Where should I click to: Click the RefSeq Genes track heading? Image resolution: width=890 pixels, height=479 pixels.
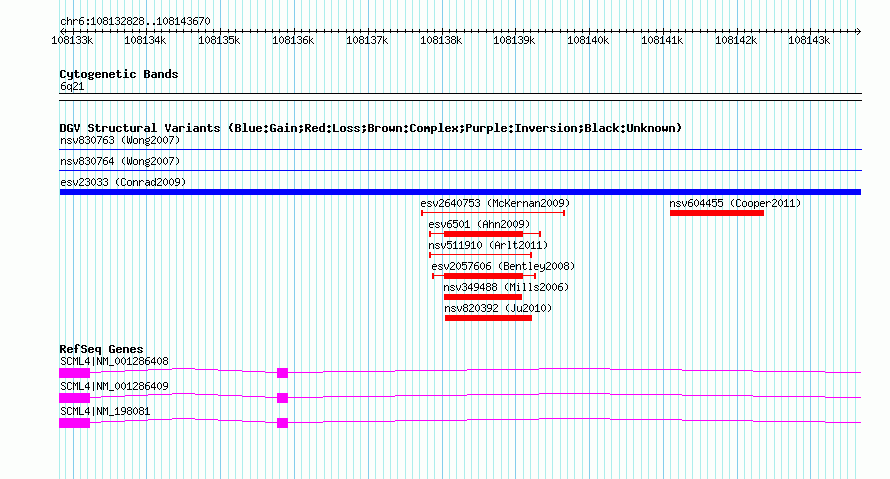point(101,349)
